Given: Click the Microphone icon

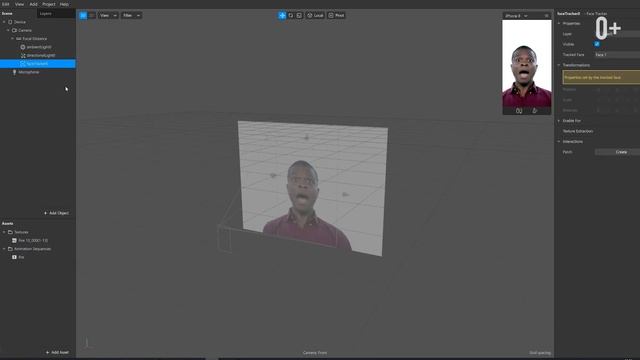Looking at the screenshot, I should pyautogui.click(x=14, y=72).
